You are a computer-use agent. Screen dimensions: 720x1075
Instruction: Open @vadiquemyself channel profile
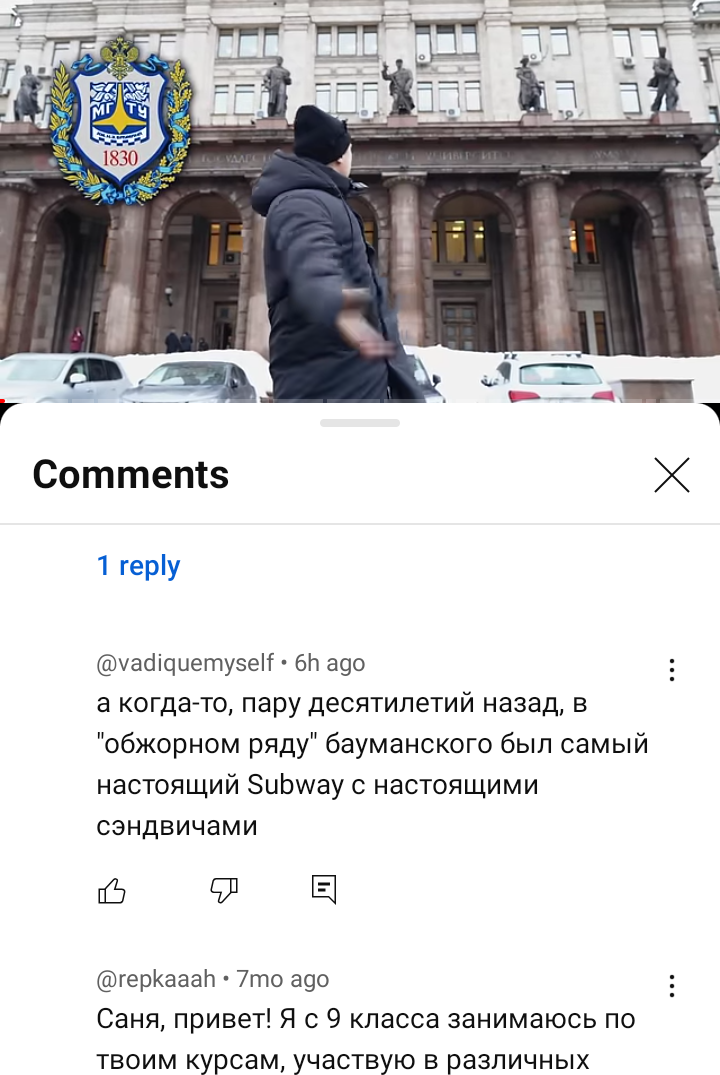(185, 663)
